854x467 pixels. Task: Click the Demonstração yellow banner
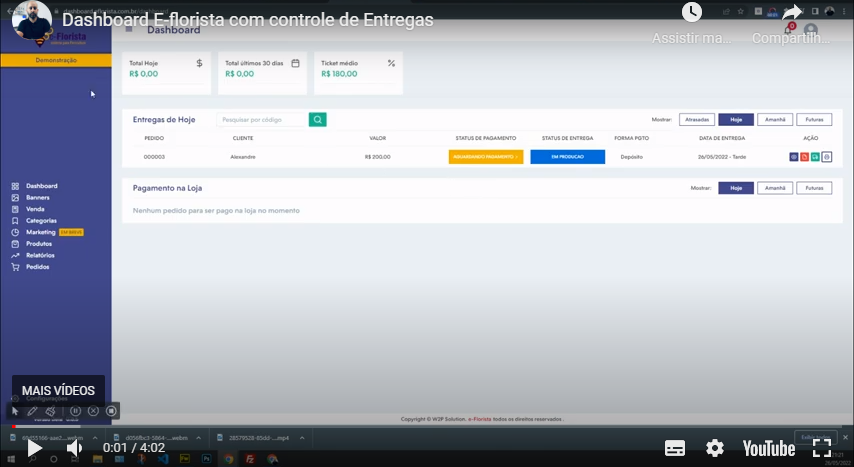(56, 60)
